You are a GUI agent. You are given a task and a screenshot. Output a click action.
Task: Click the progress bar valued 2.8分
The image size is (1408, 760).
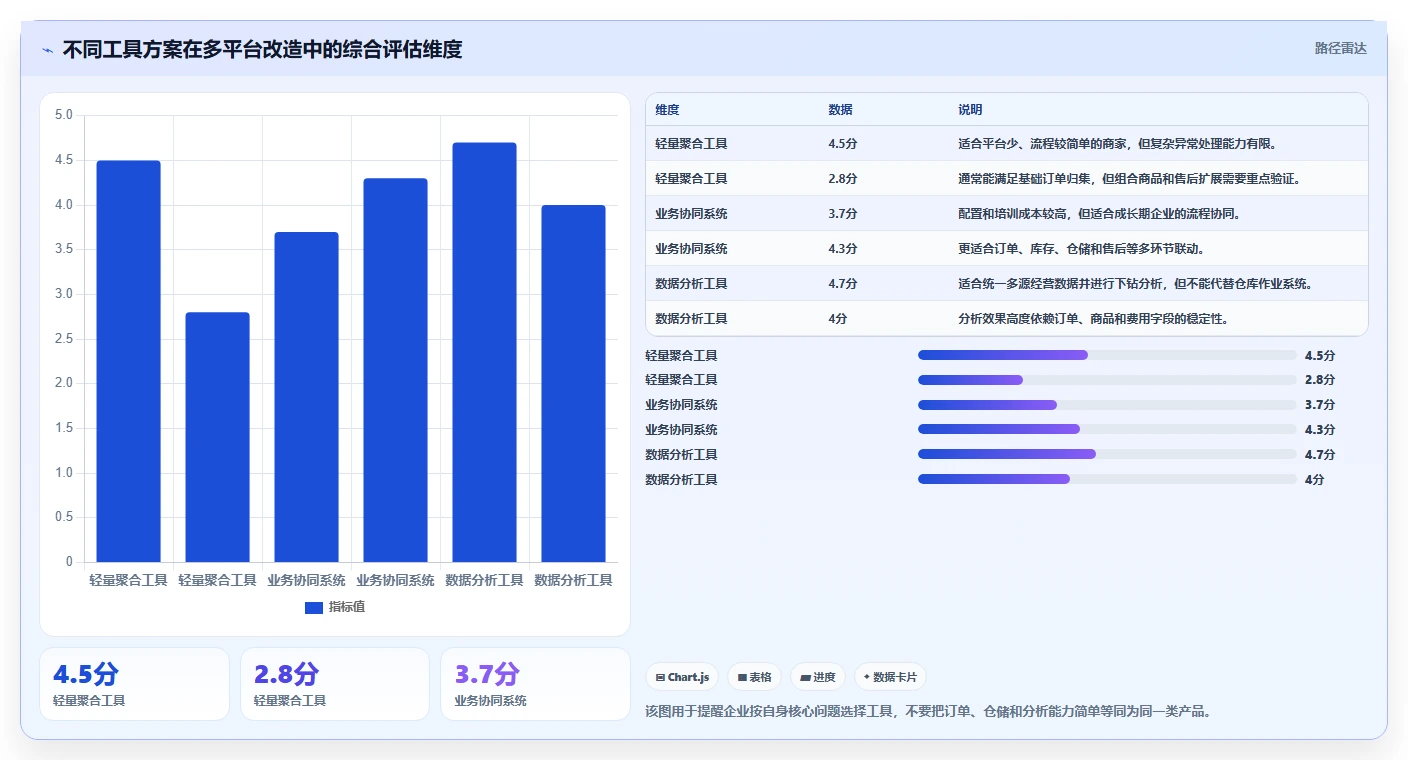coord(1107,380)
